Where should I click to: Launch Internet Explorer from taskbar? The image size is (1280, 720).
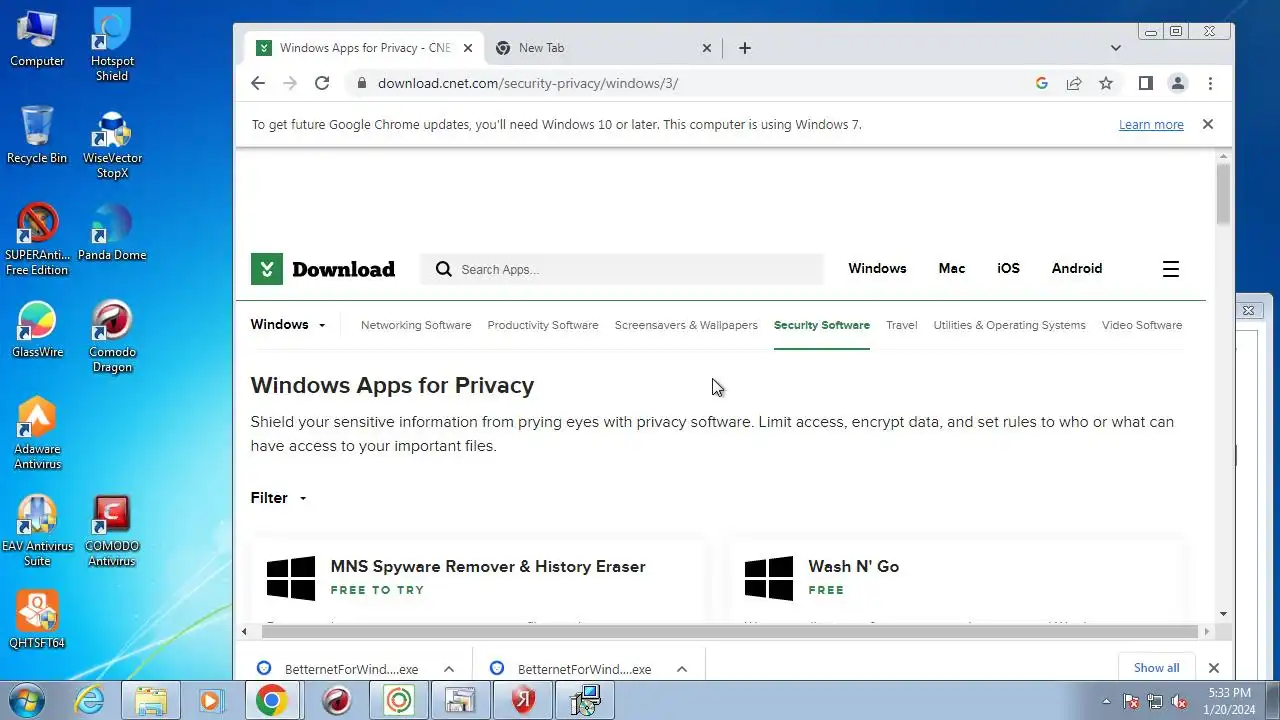click(89, 701)
